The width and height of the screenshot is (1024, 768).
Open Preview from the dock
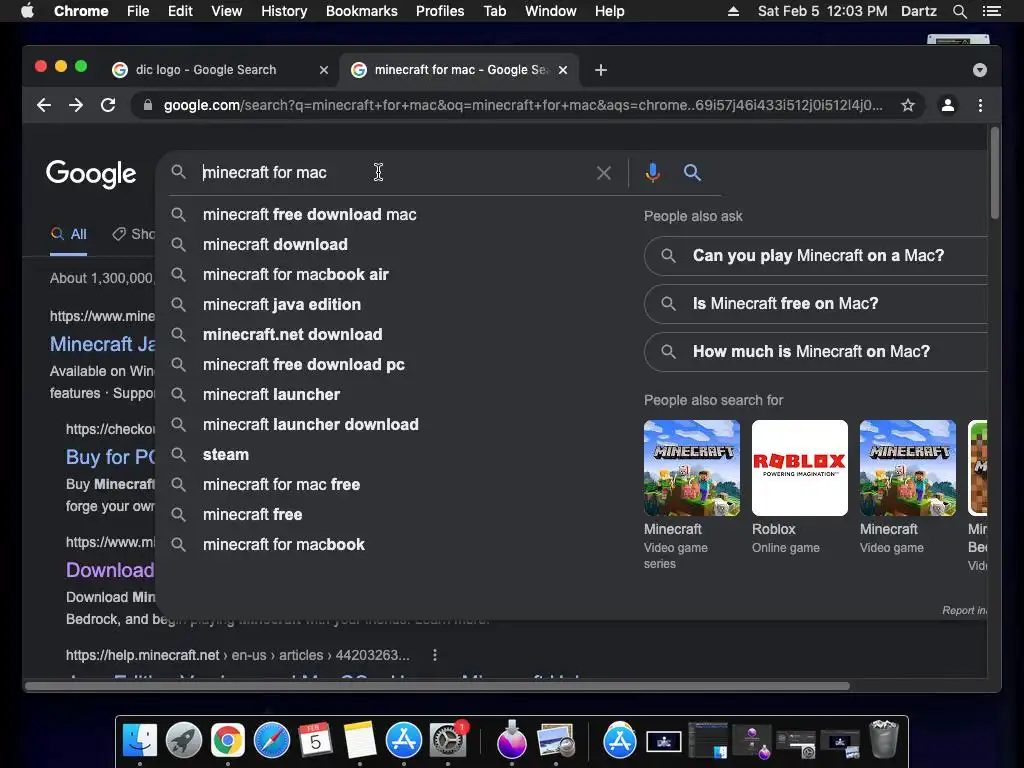pos(556,741)
